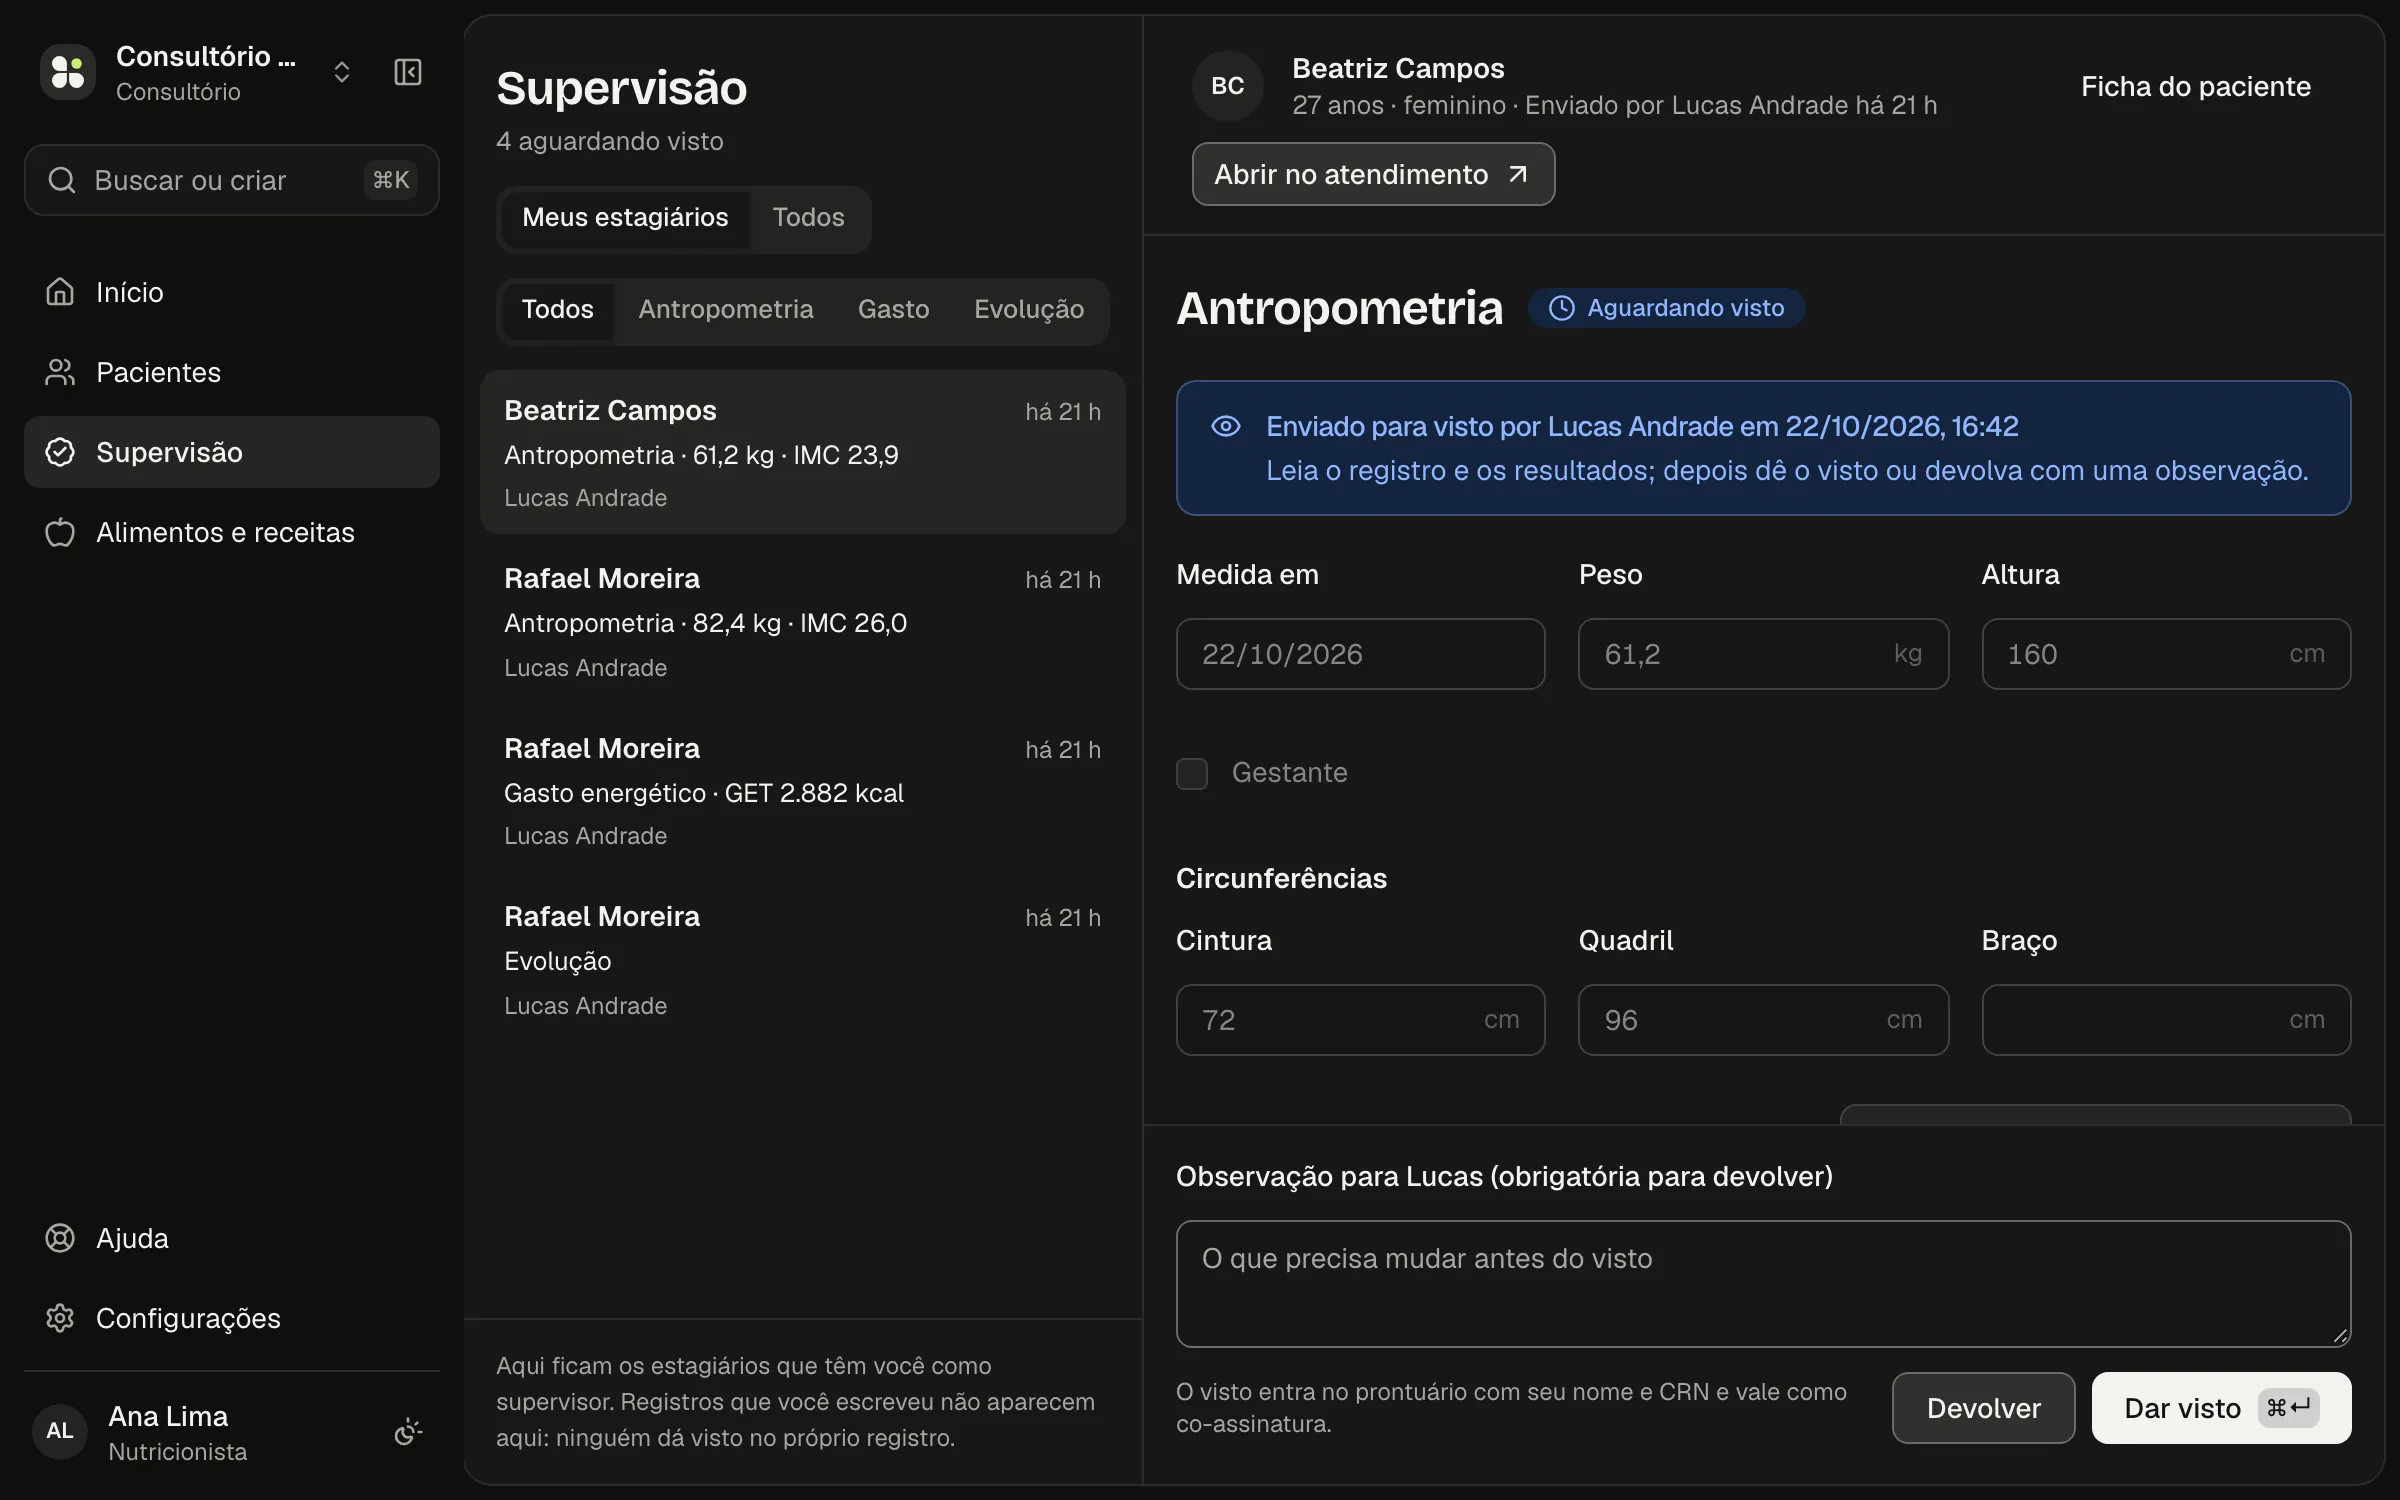
Task: Open the Consultório workspace switcher chevrons
Action: (342, 72)
